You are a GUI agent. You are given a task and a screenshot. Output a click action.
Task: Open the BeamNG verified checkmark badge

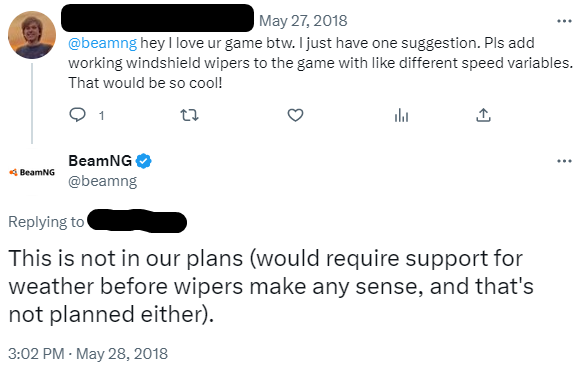click(x=144, y=161)
